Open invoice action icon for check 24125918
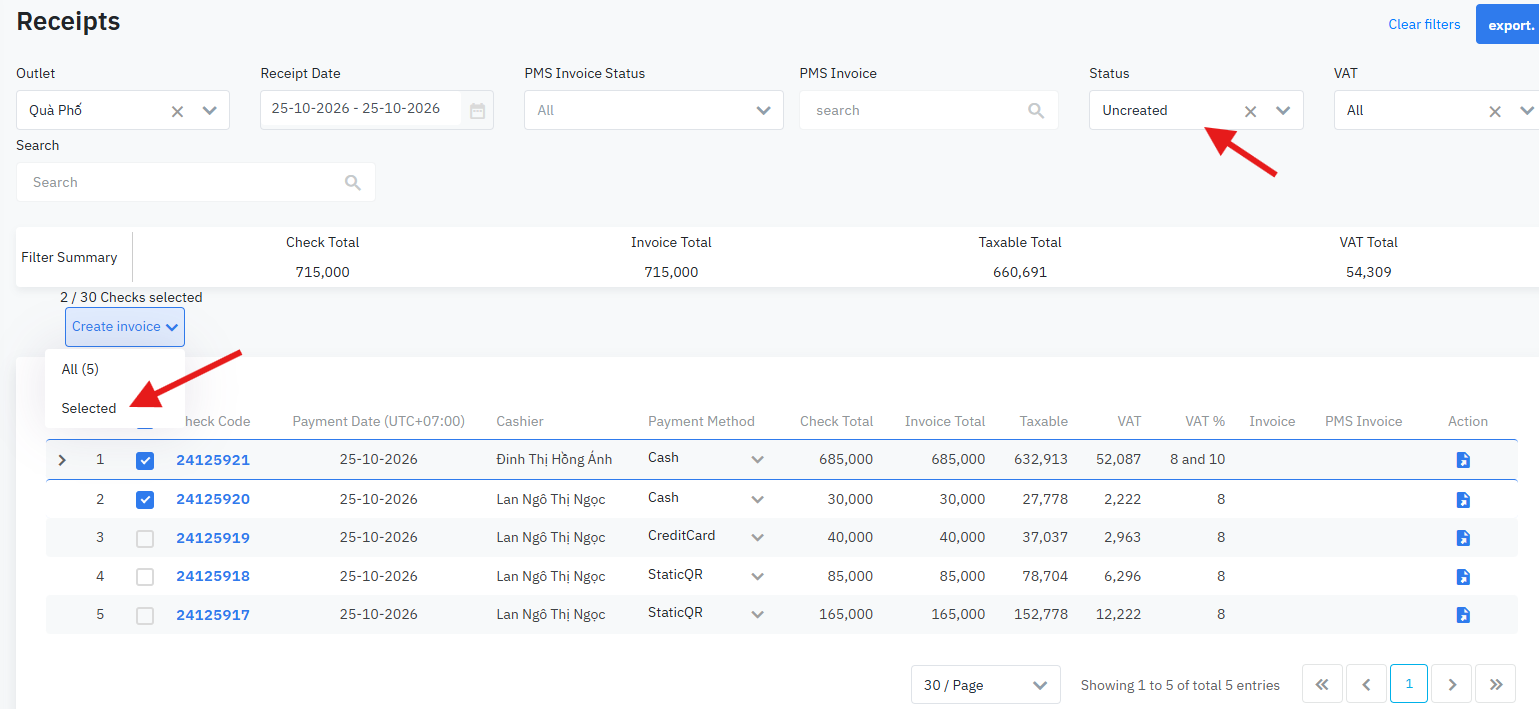The image size is (1539, 709). [1463, 576]
